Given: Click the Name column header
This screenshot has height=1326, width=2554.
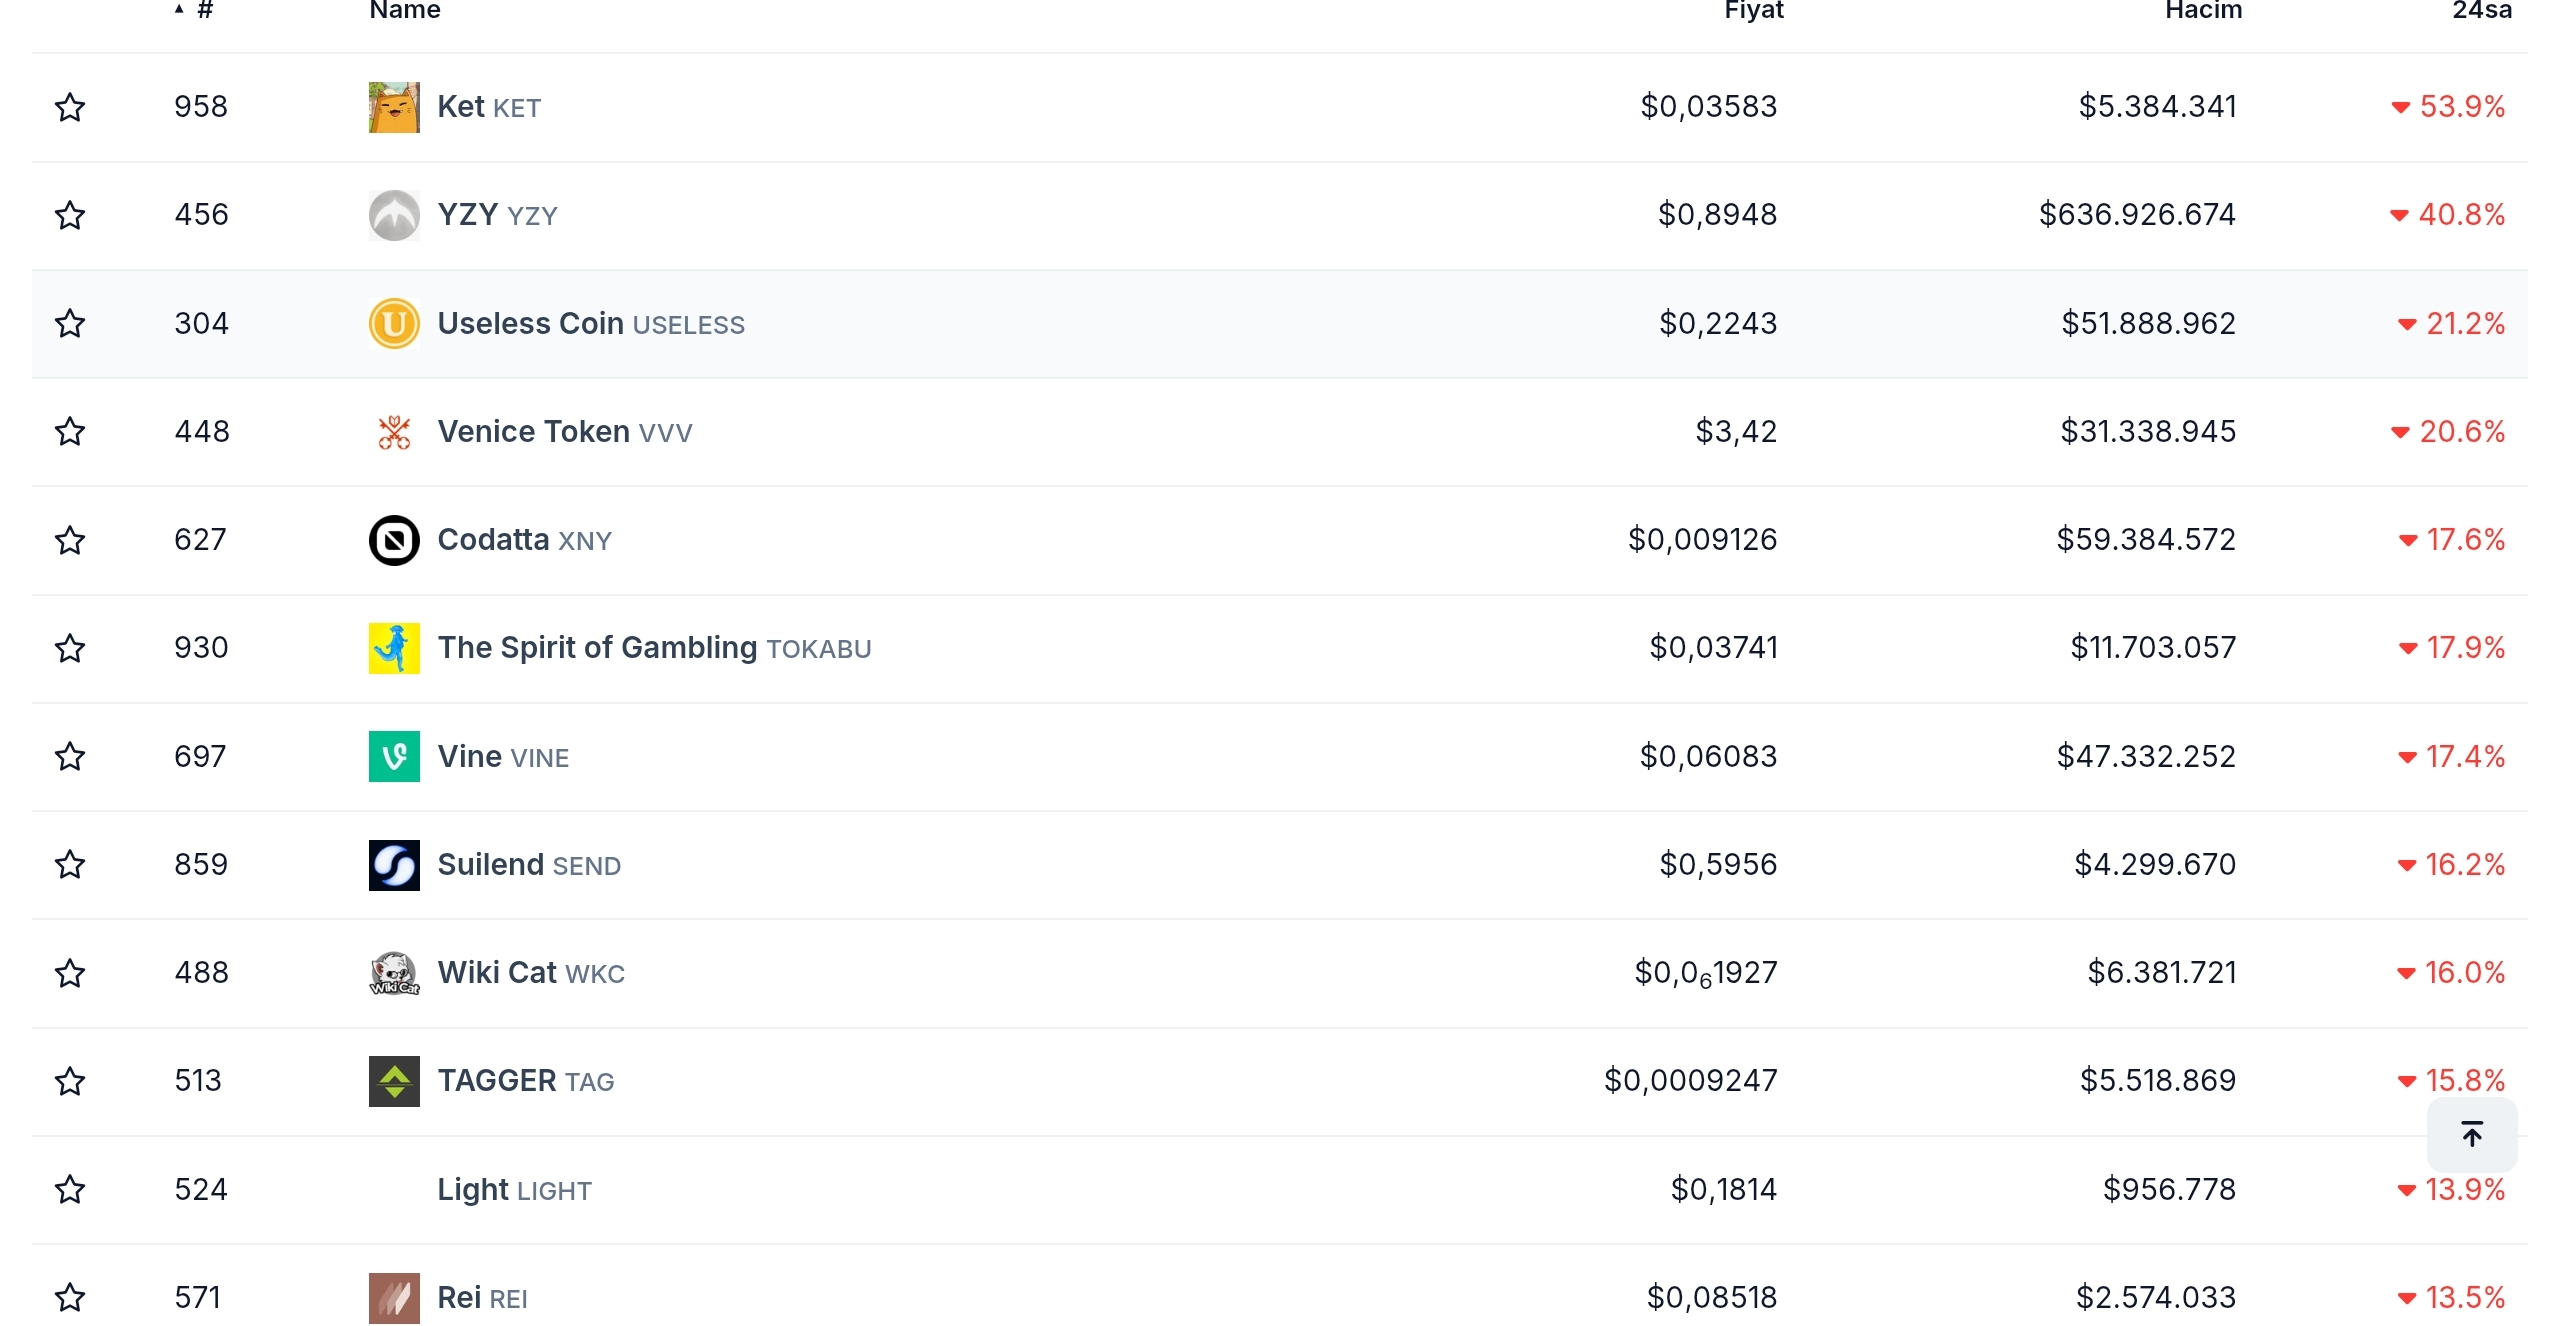Looking at the screenshot, I should (x=405, y=10).
